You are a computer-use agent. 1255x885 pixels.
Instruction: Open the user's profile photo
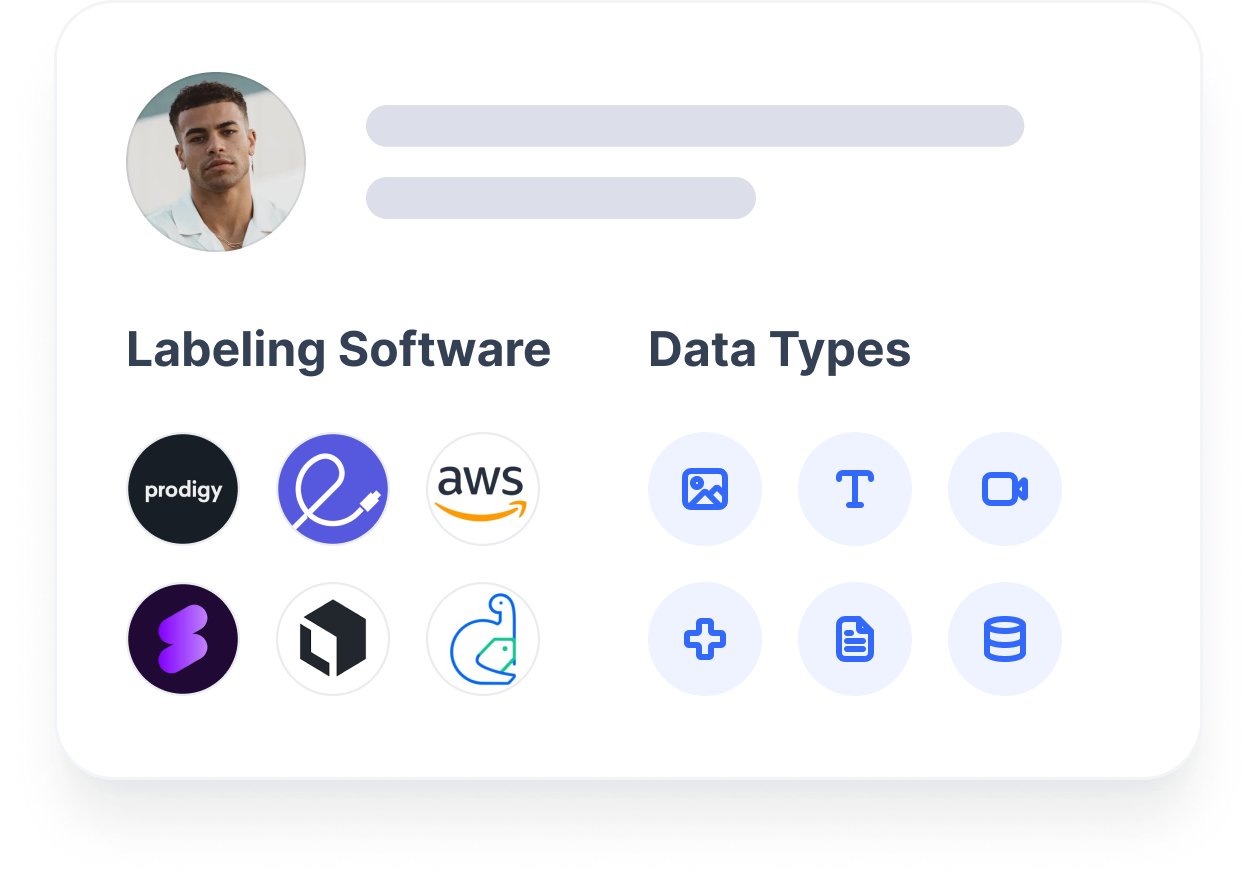(x=216, y=161)
